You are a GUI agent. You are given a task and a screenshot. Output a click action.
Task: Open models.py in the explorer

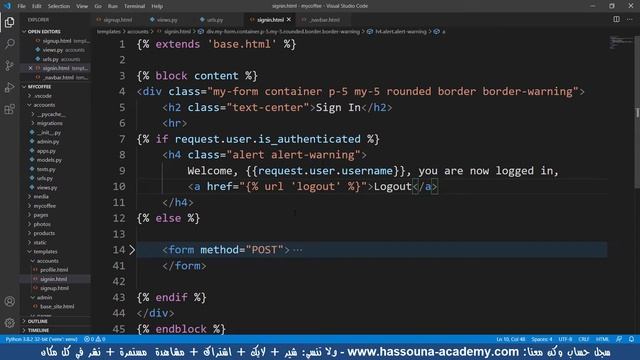pos(49,160)
